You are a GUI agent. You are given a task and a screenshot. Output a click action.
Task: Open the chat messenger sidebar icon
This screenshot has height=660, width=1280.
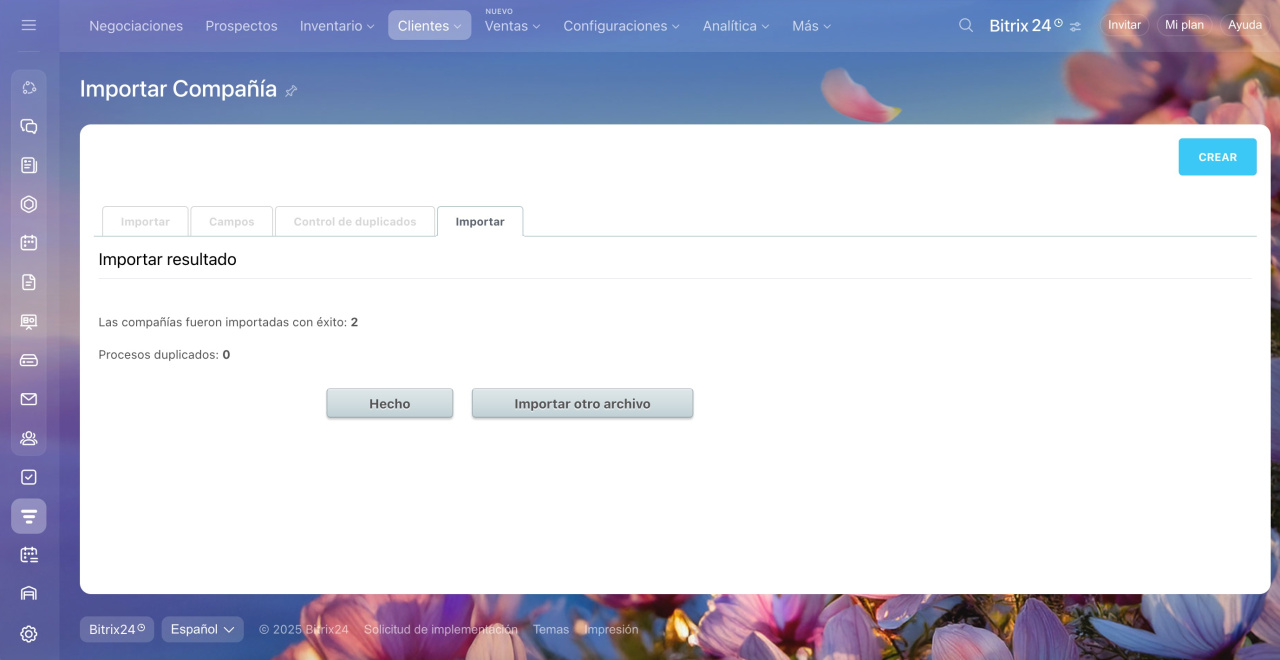point(29,126)
